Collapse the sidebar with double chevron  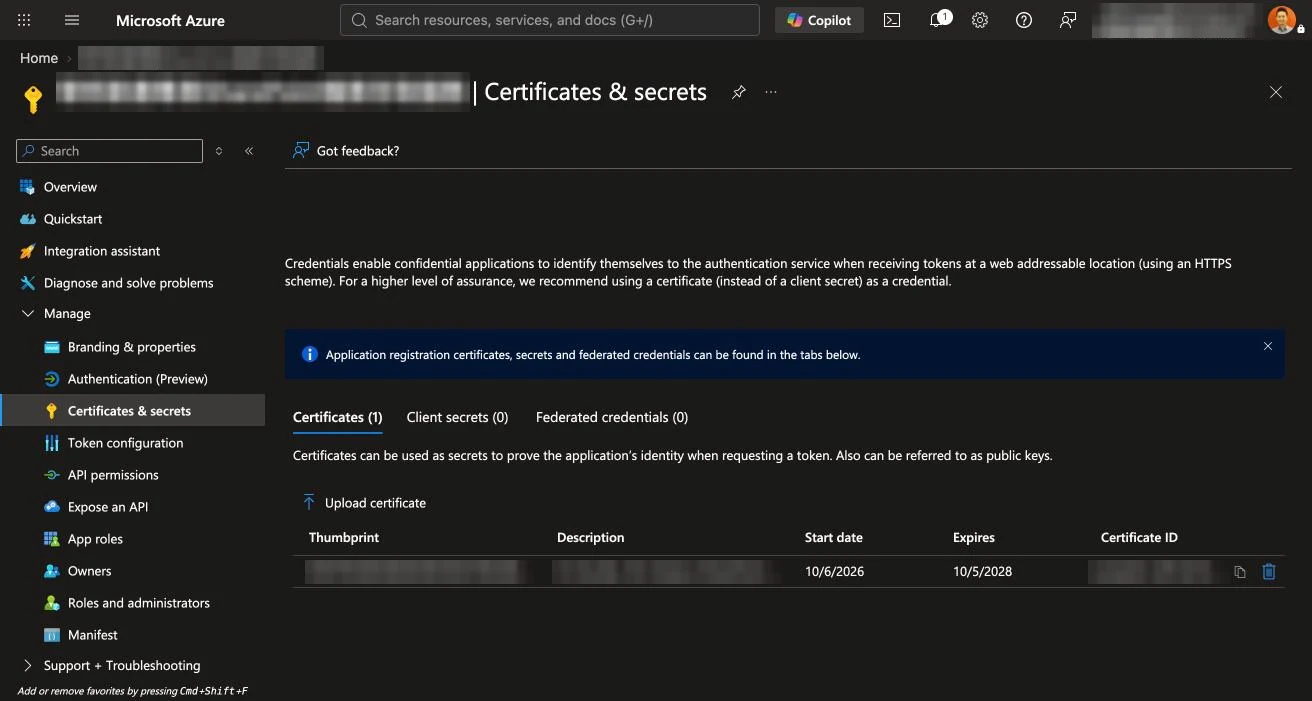pos(249,151)
